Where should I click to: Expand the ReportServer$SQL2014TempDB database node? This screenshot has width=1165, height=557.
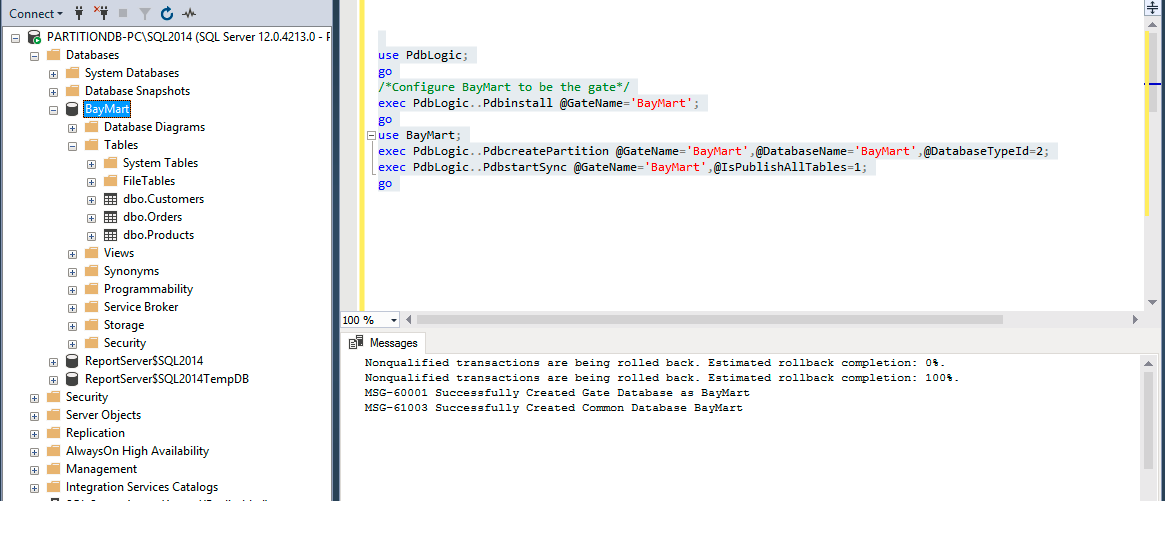[x=53, y=380]
